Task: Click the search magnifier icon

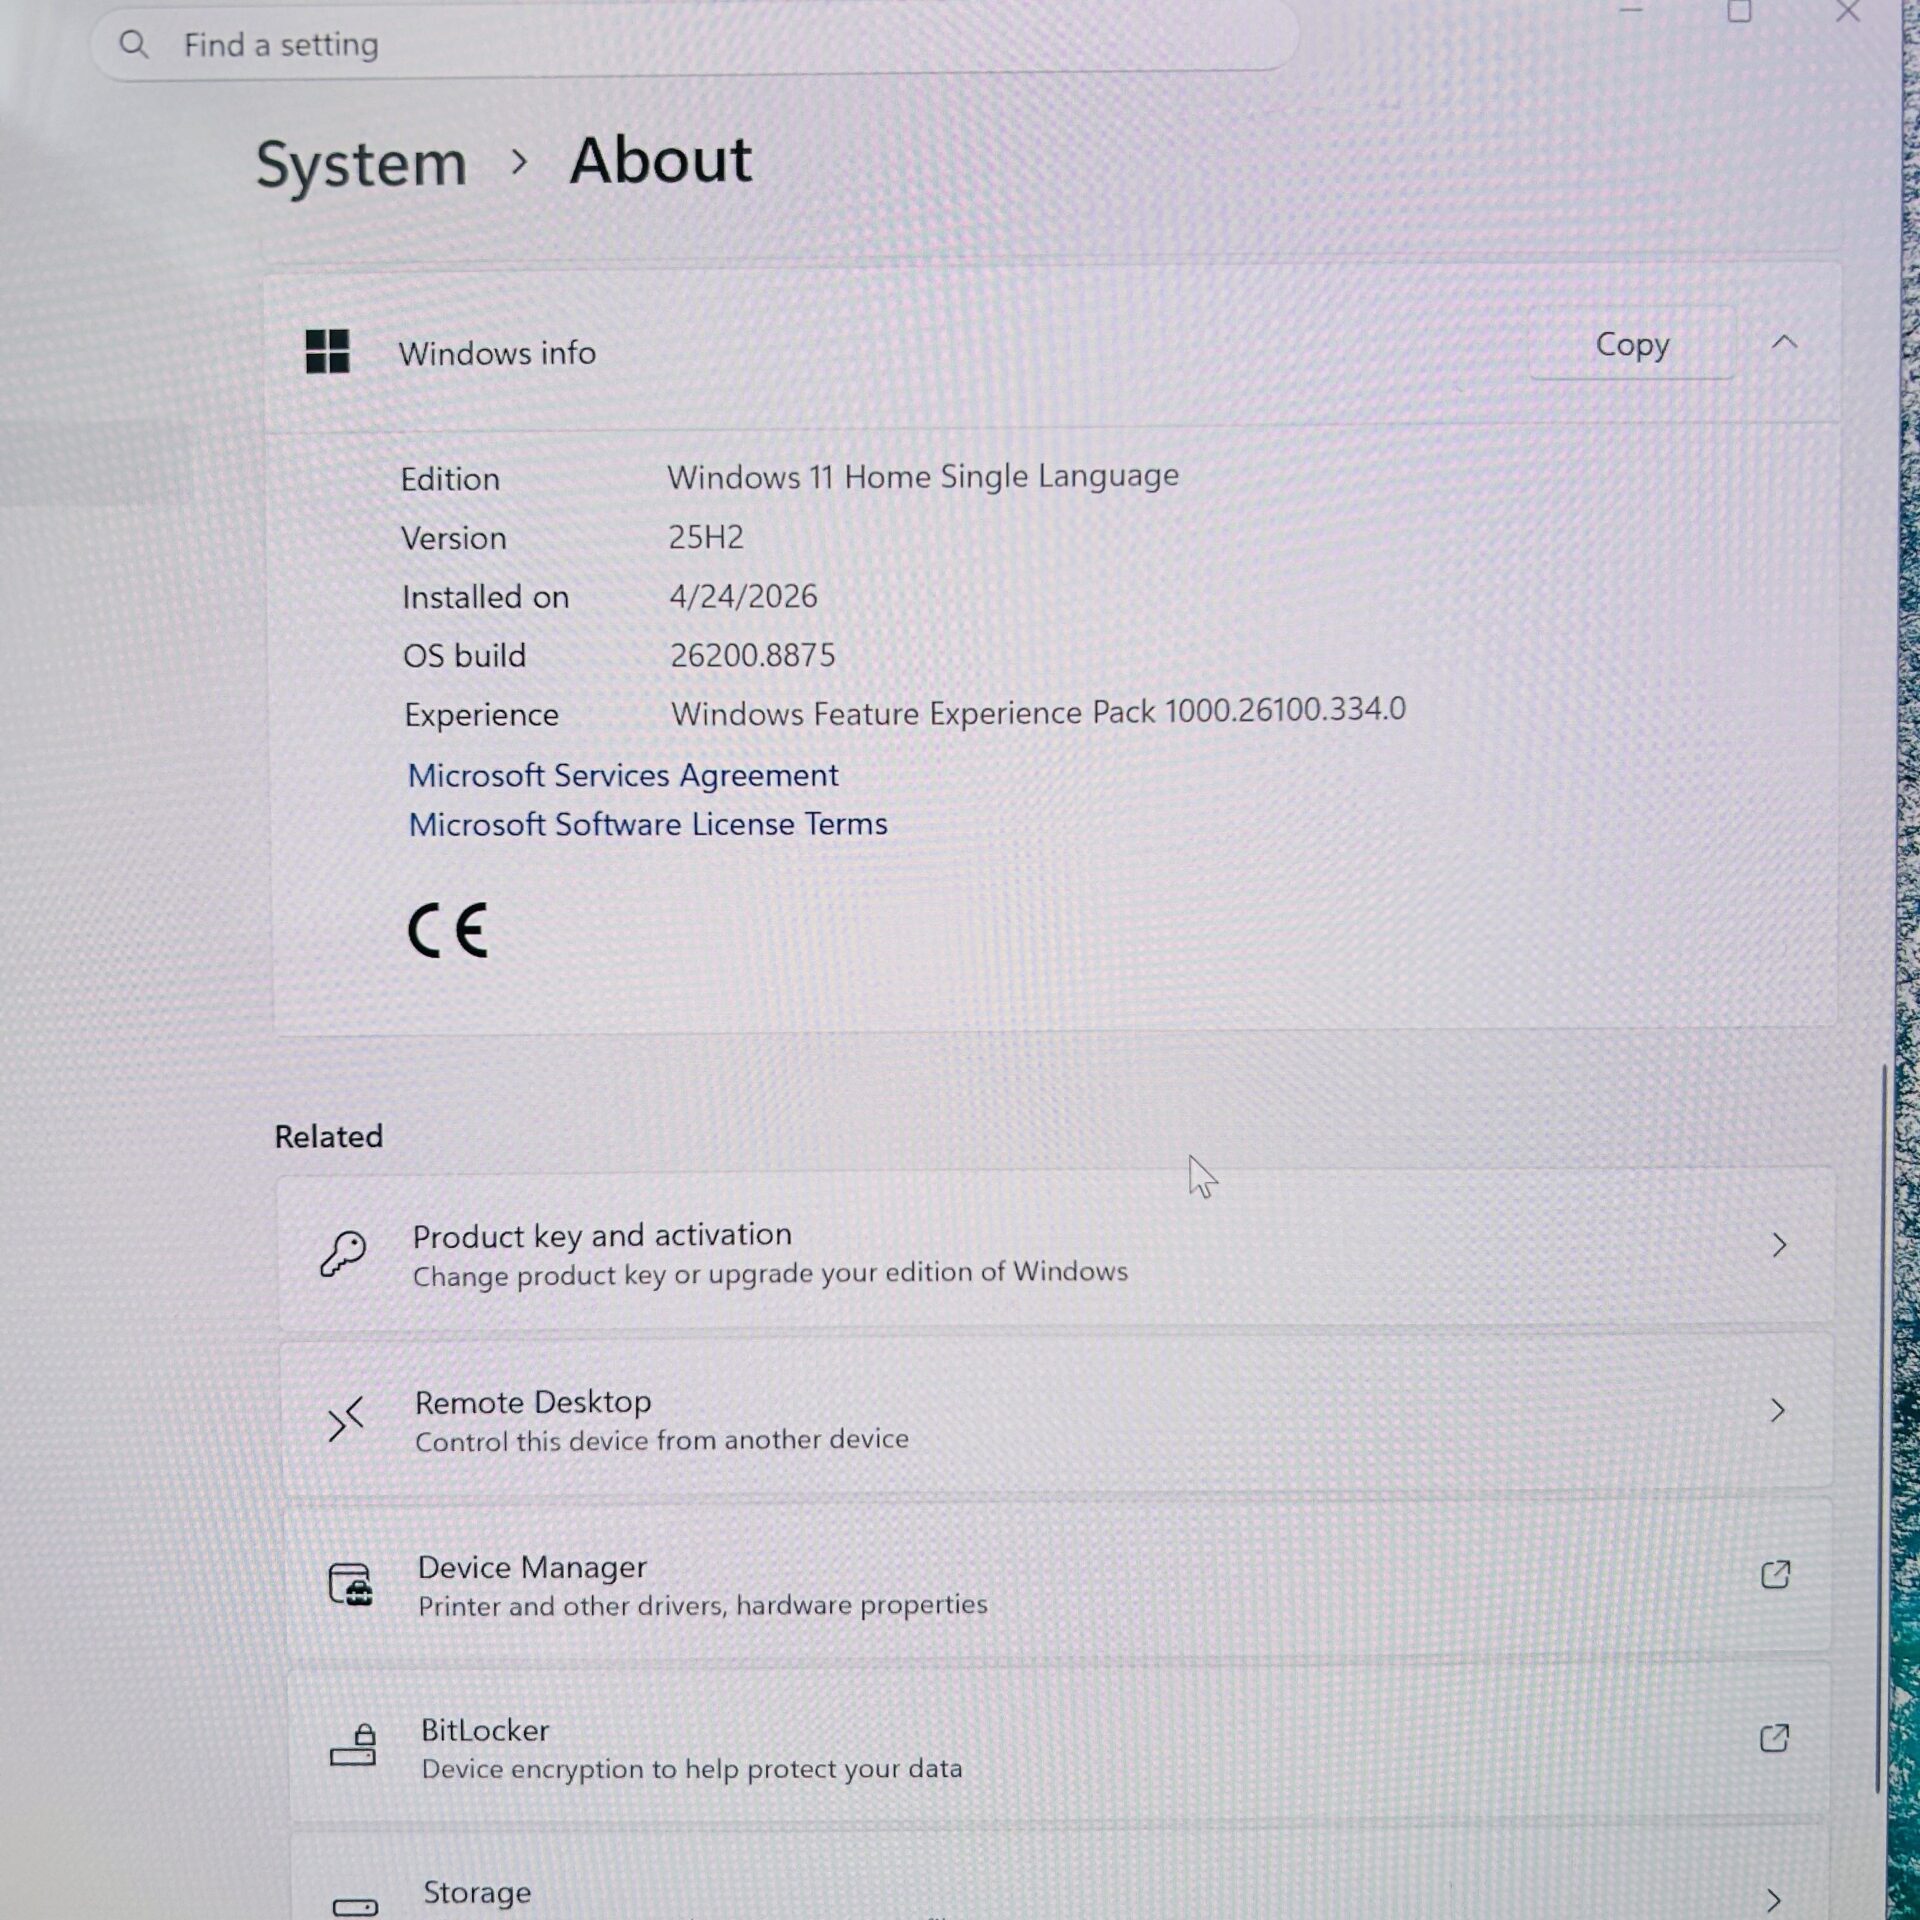Action: [133, 44]
